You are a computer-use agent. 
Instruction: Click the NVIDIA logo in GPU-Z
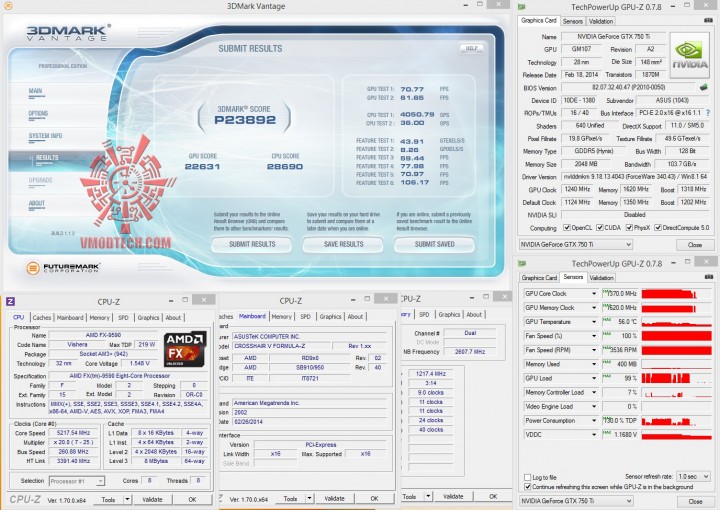click(689, 55)
